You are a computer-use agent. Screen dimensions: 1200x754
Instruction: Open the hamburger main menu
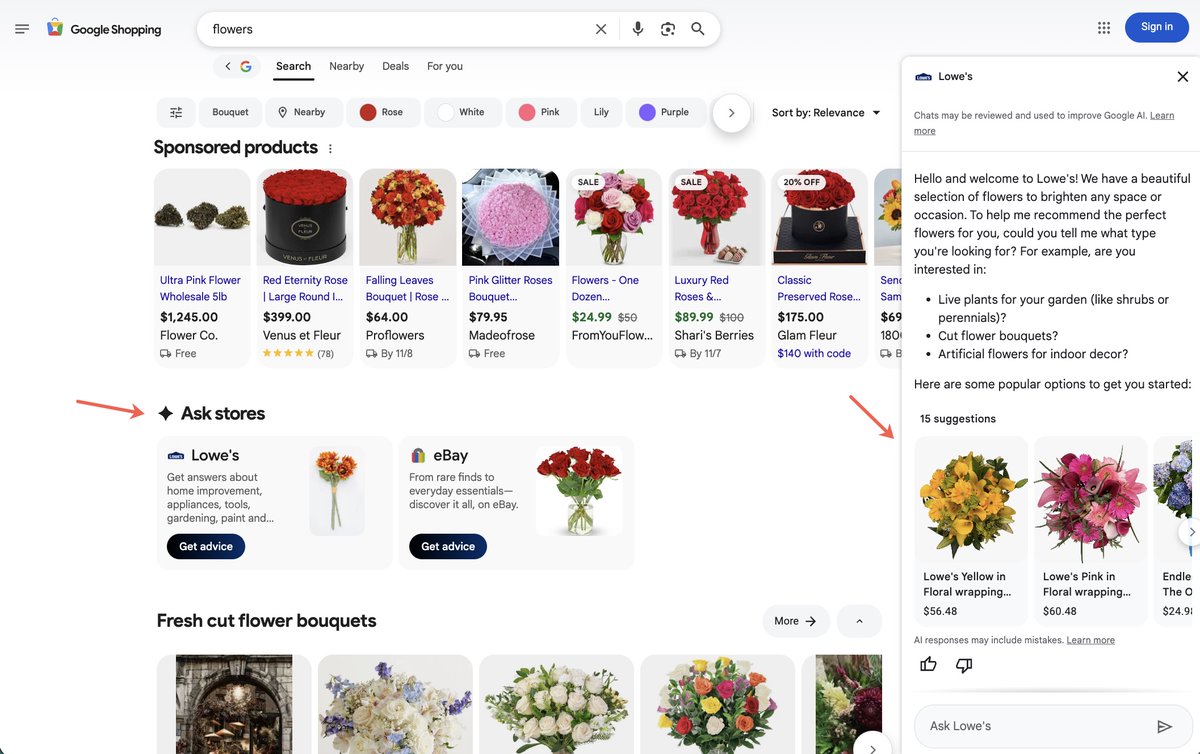point(22,29)
